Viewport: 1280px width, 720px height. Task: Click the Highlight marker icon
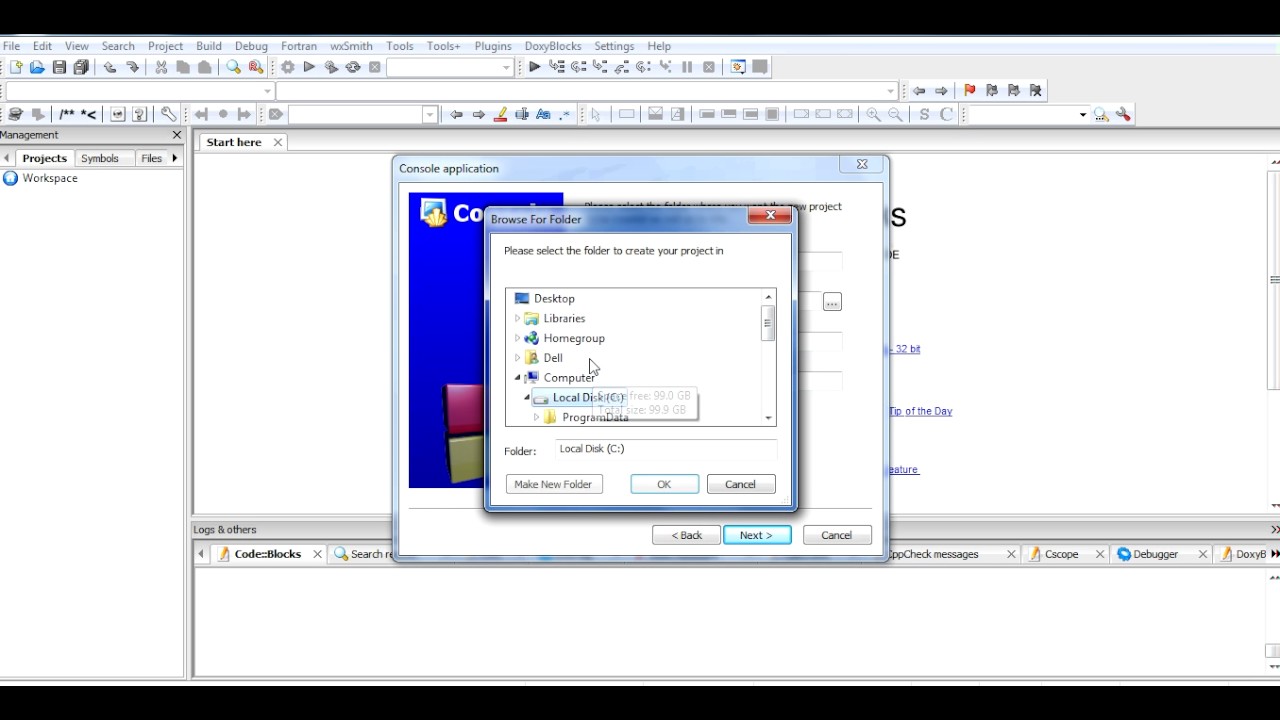tap(500, 114)
